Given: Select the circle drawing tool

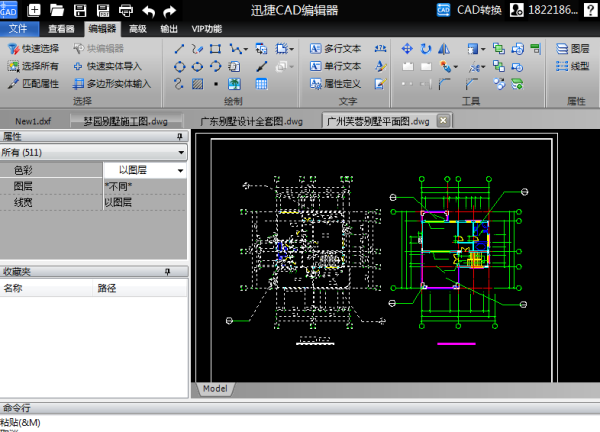Looking at the screenshot, I should tap(179, 67).
